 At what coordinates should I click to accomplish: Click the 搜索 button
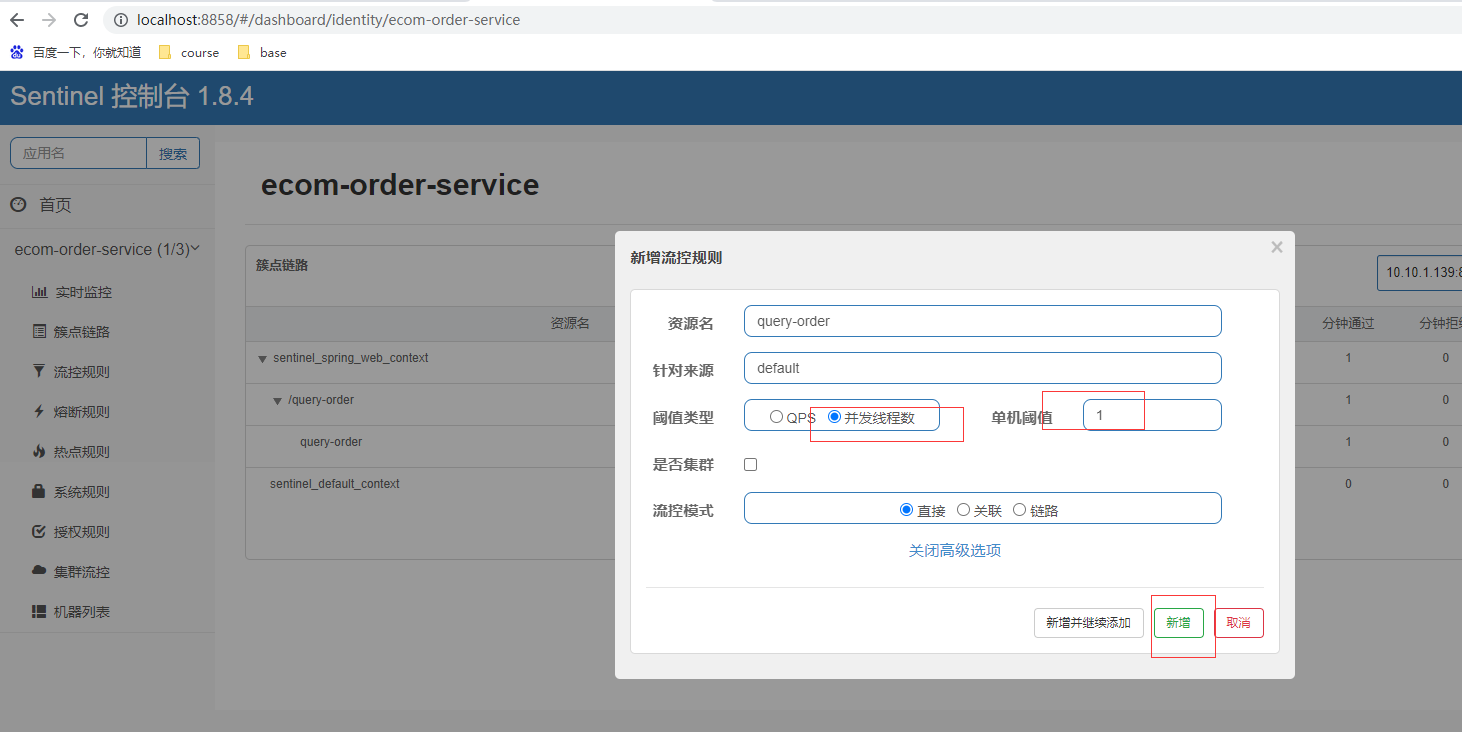[x=173, y=153]
